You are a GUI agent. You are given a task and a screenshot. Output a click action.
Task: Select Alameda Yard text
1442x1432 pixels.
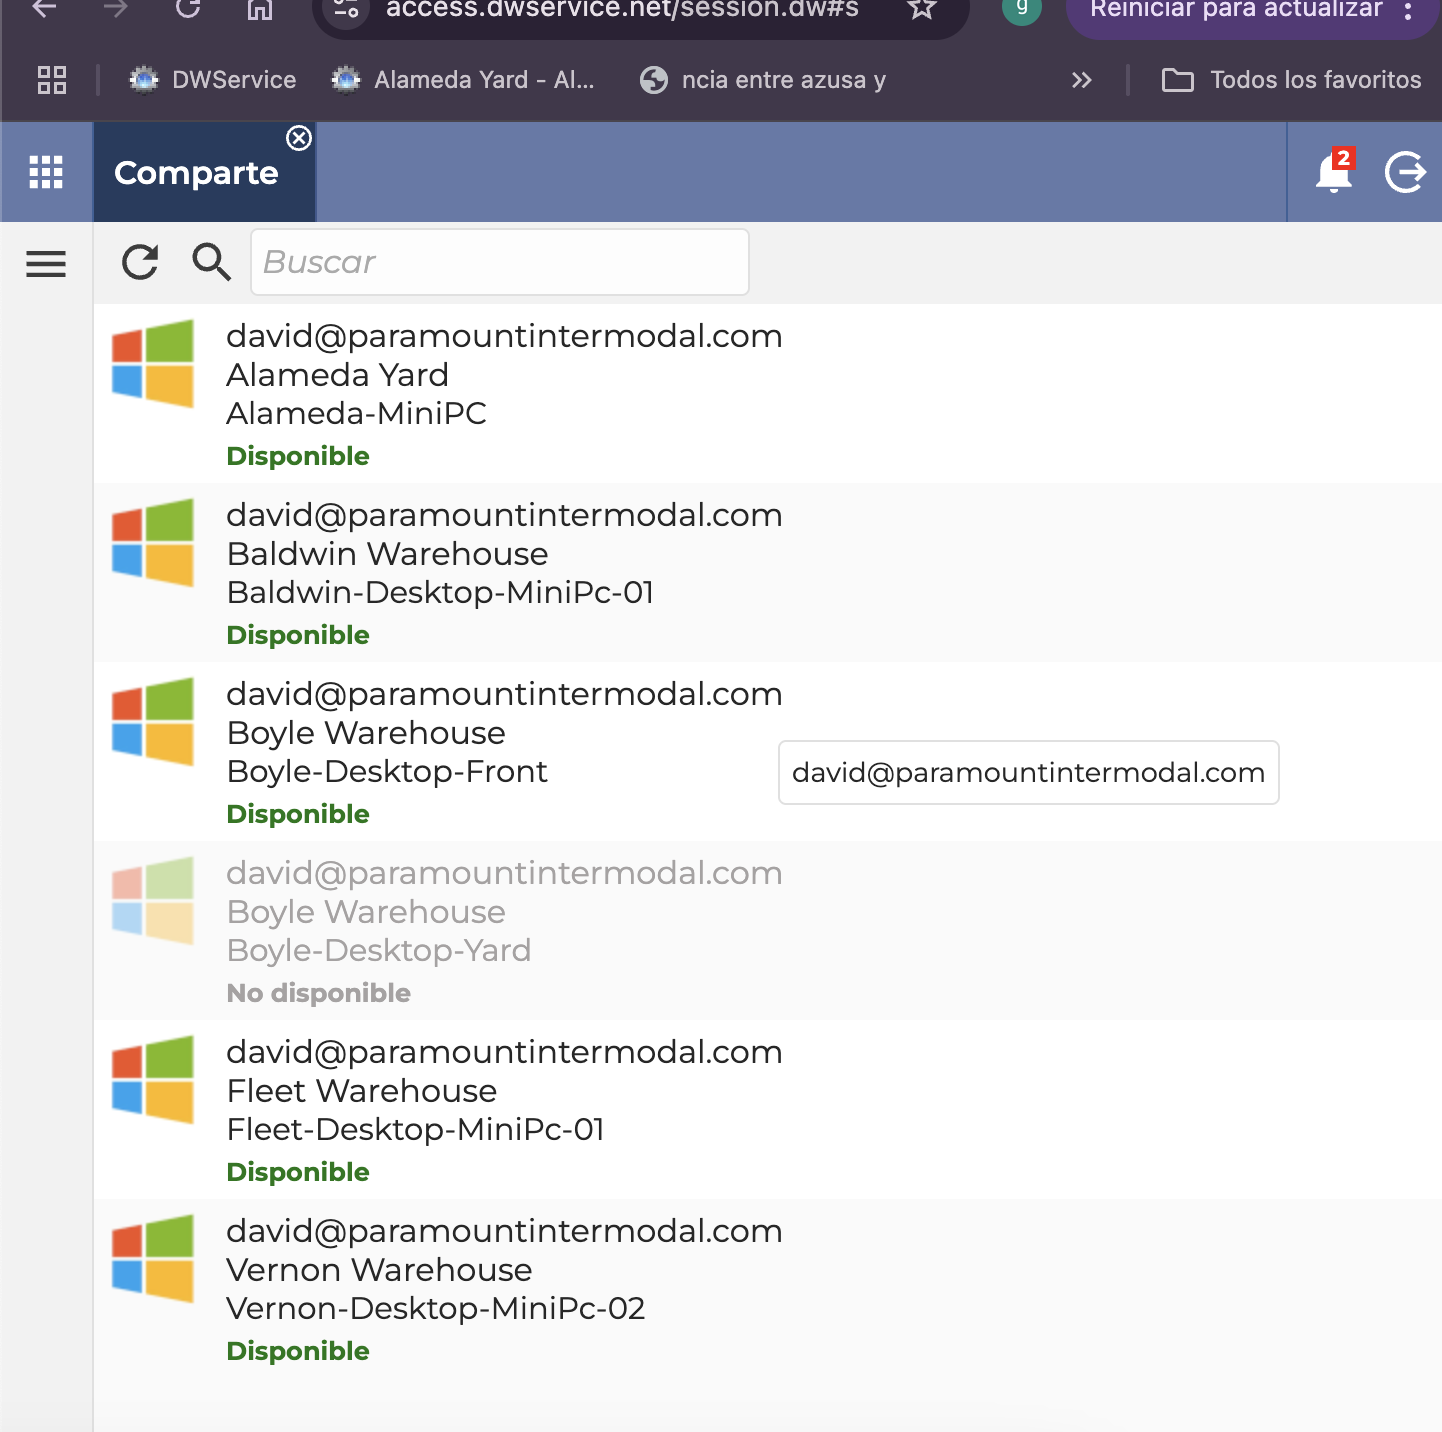(x=338, y=375)
